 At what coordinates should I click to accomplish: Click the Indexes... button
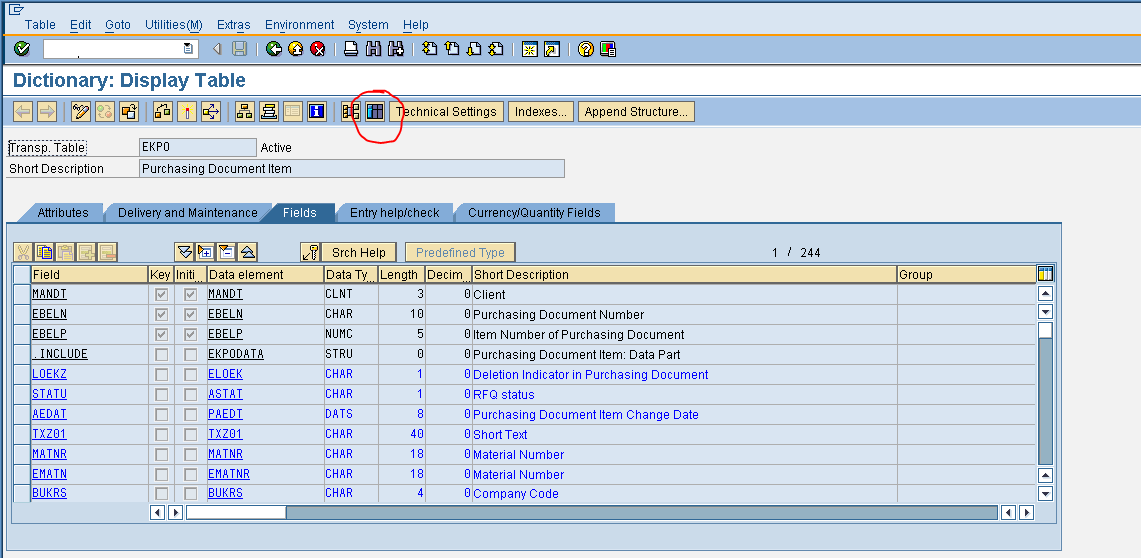(x=541, y=111)
